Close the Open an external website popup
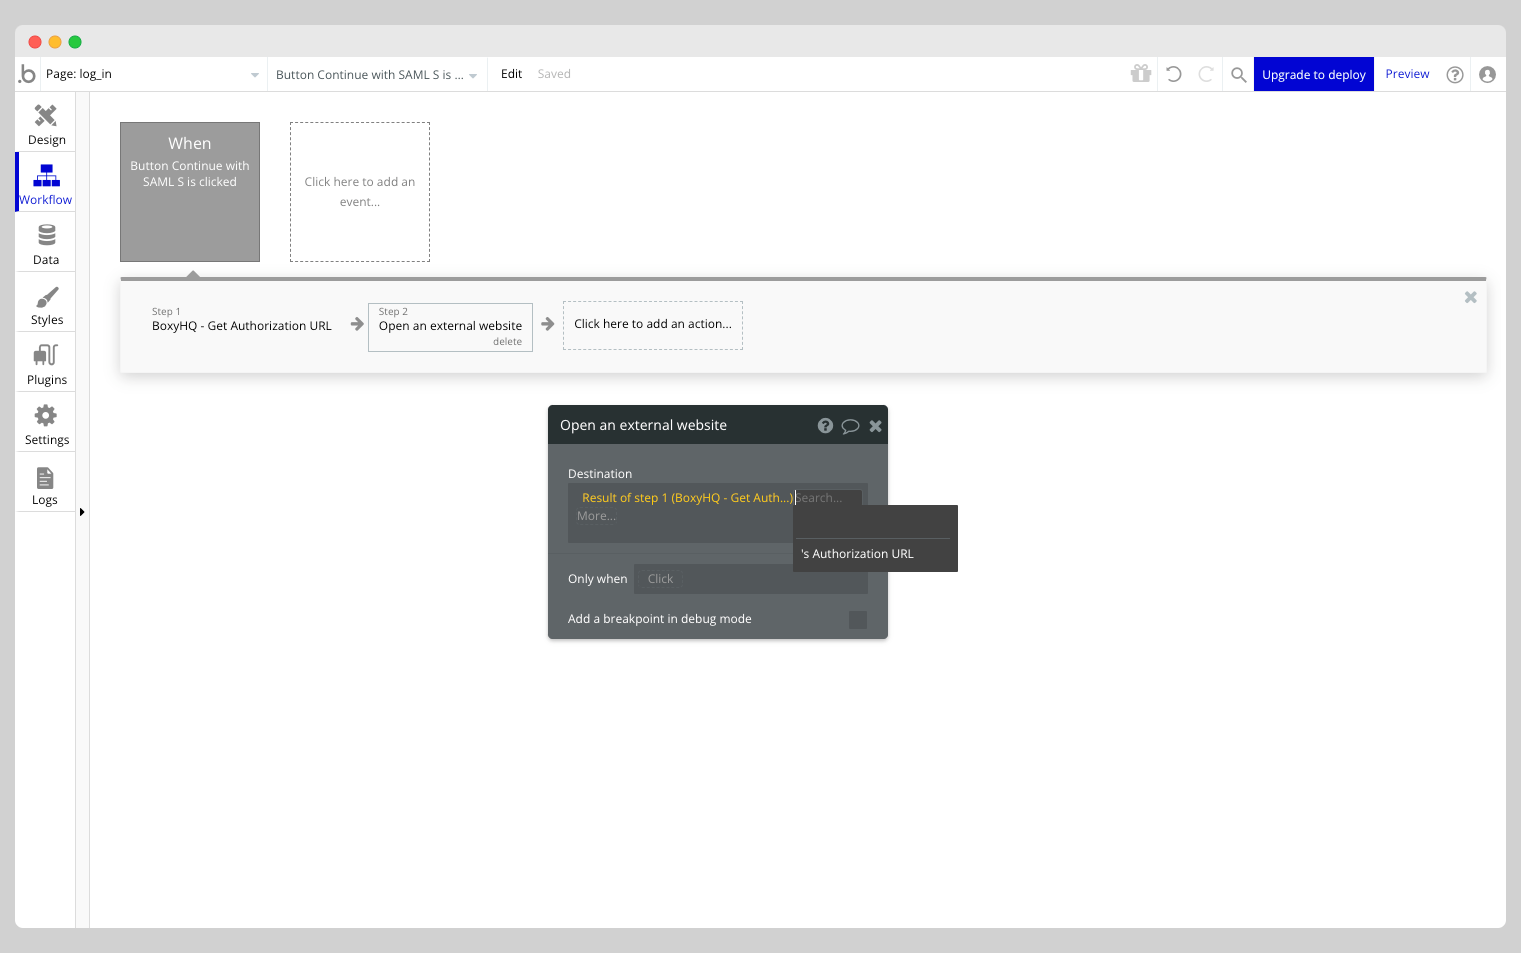This screenshot has width=1521, height=953. (875, 425)
